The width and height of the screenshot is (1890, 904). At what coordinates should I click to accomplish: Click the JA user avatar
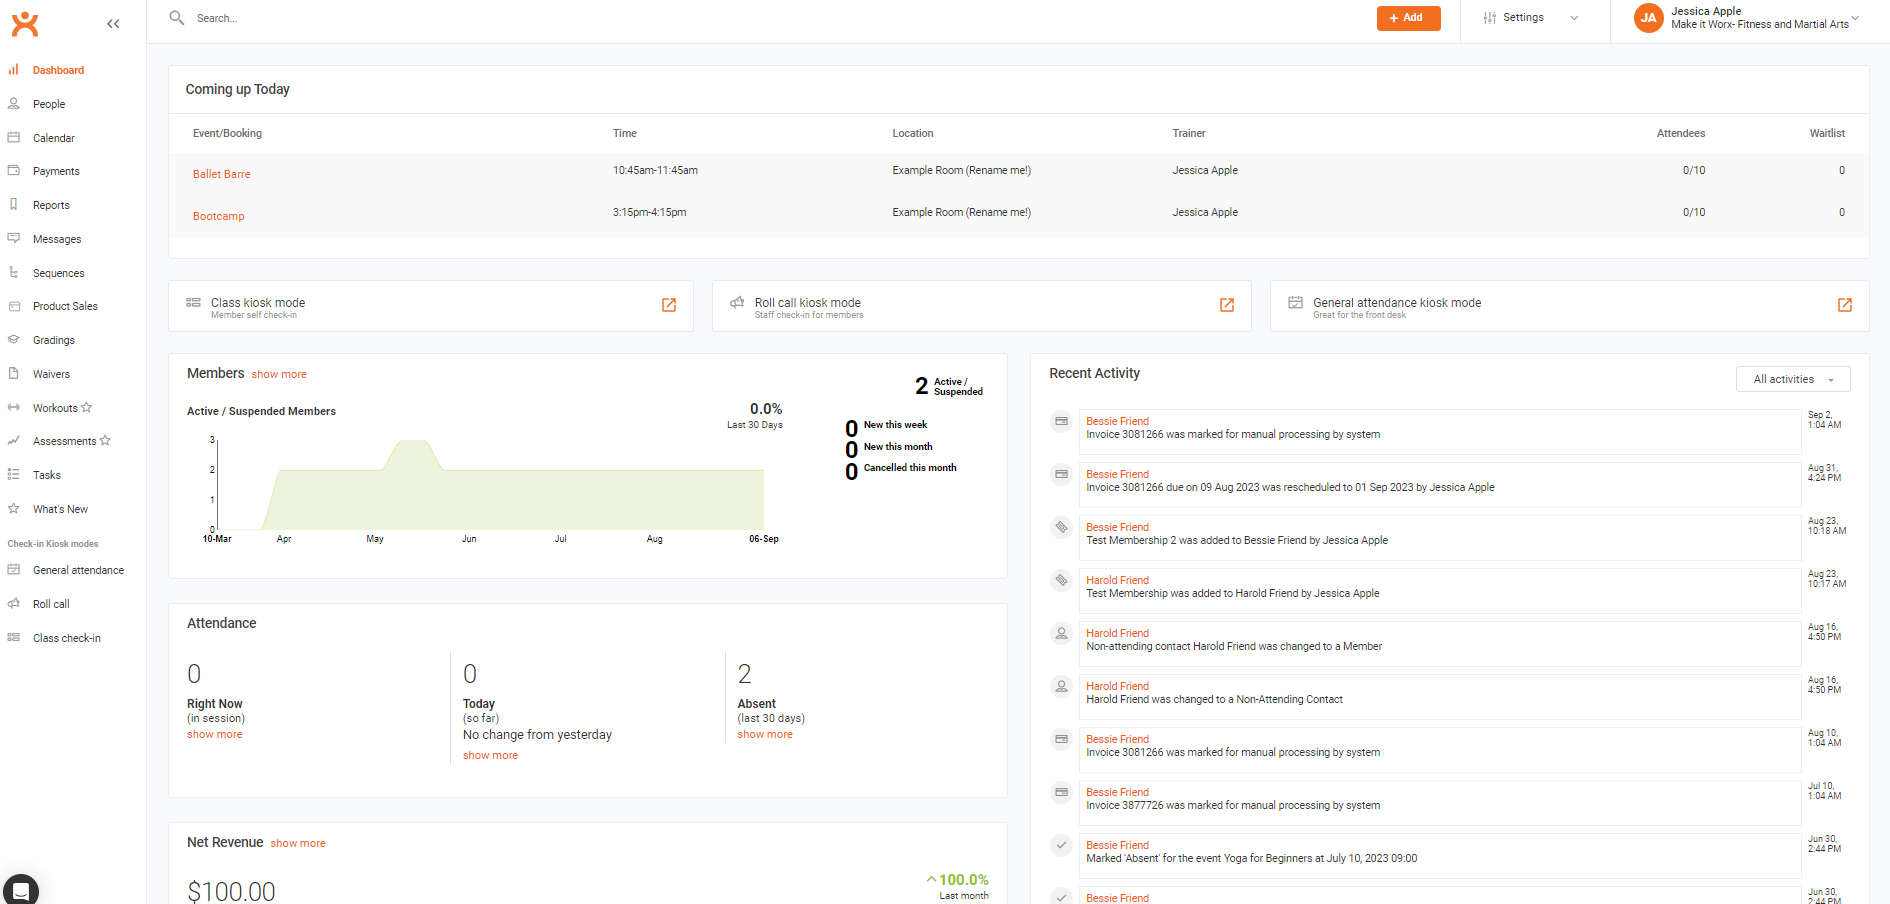point(1648,18)
